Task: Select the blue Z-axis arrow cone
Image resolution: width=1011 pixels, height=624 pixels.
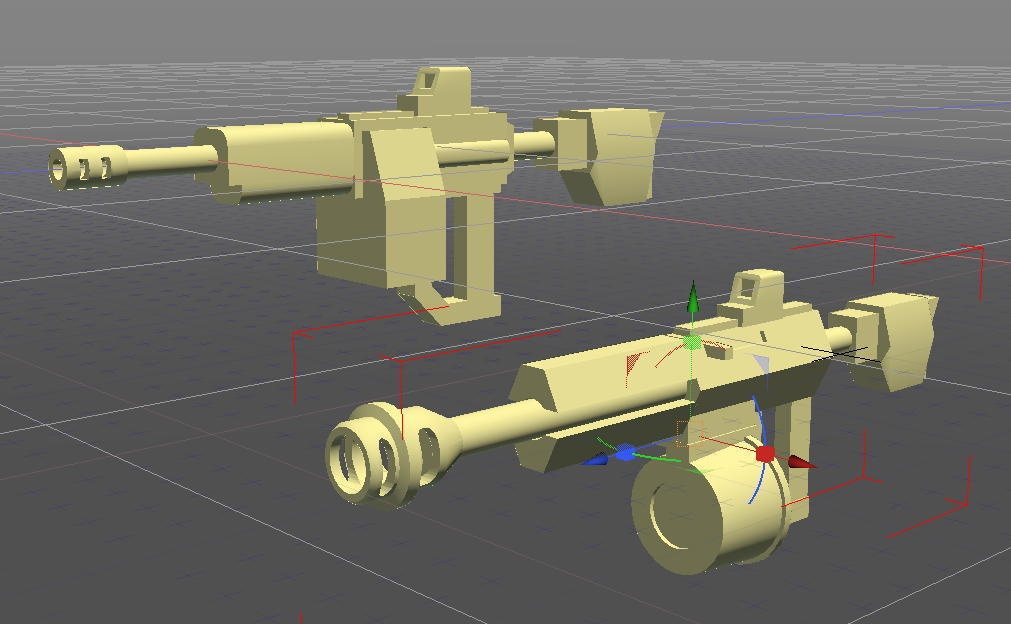Action: pos(595,460)
